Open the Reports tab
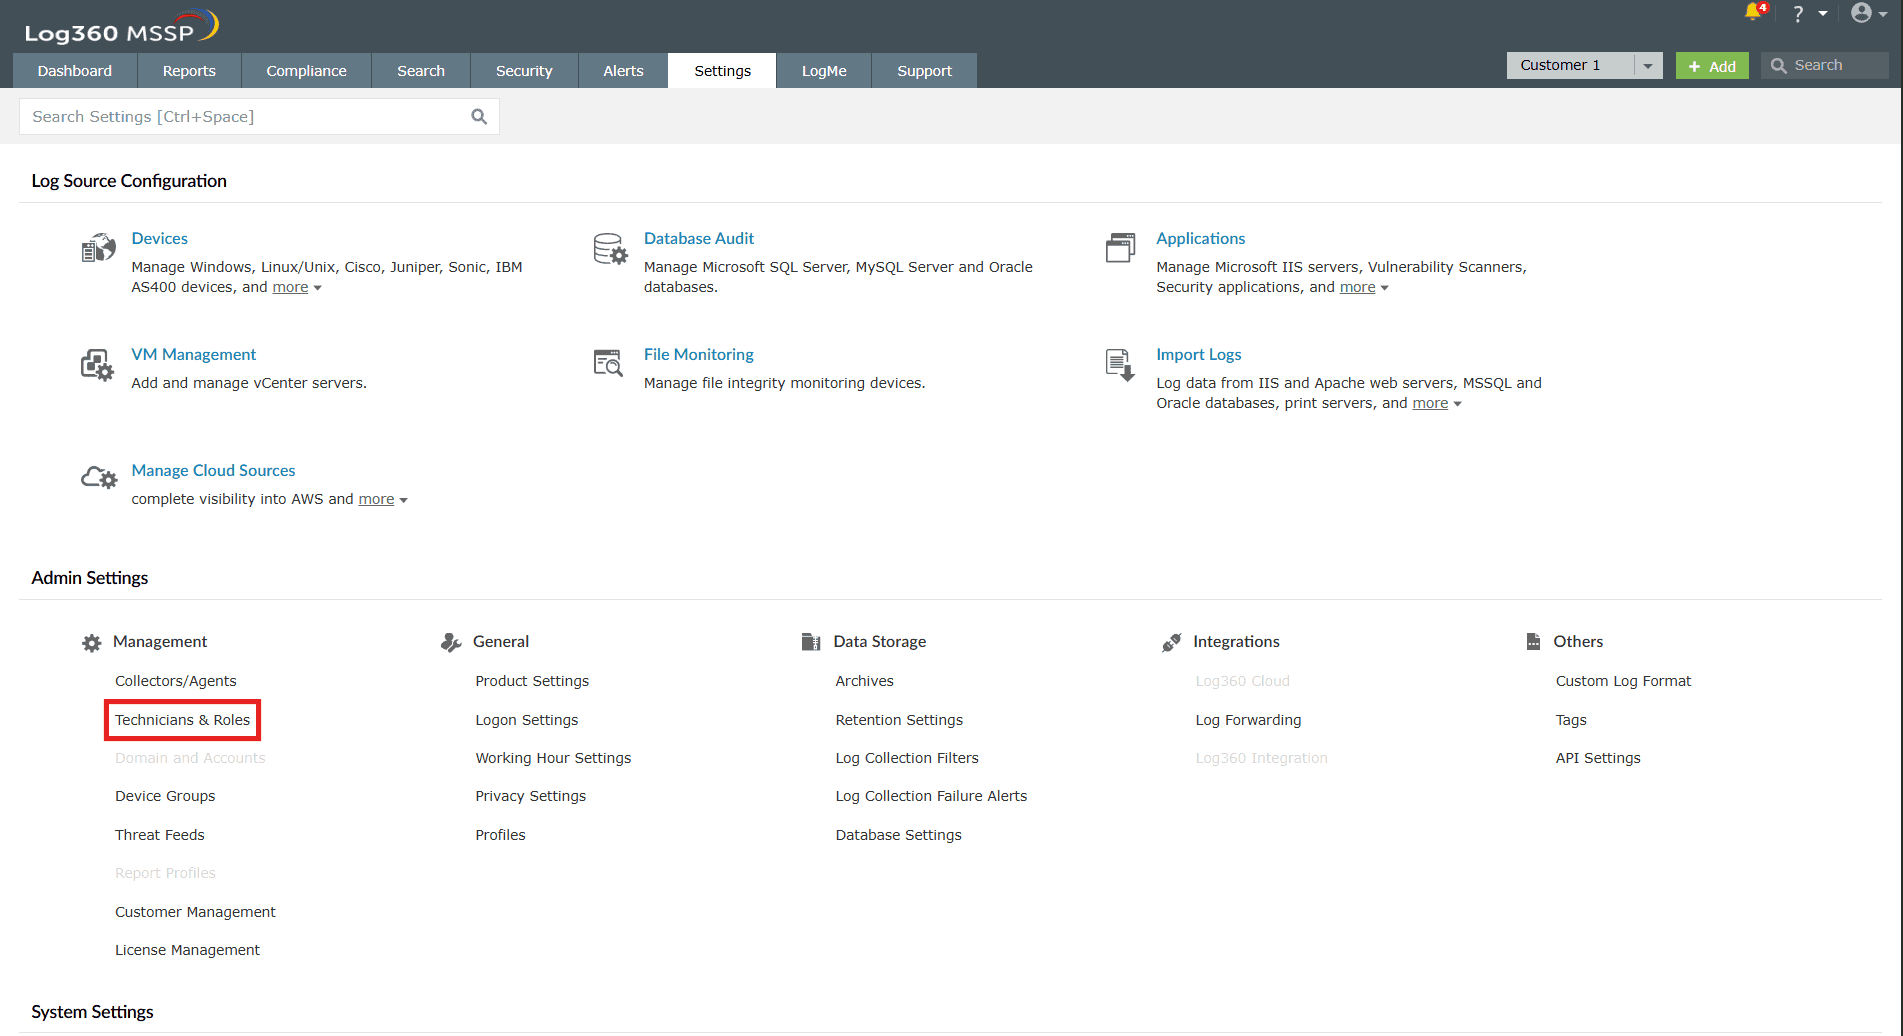The width and height of the screenshot is (1903, 1036). [x=189, y=71]
